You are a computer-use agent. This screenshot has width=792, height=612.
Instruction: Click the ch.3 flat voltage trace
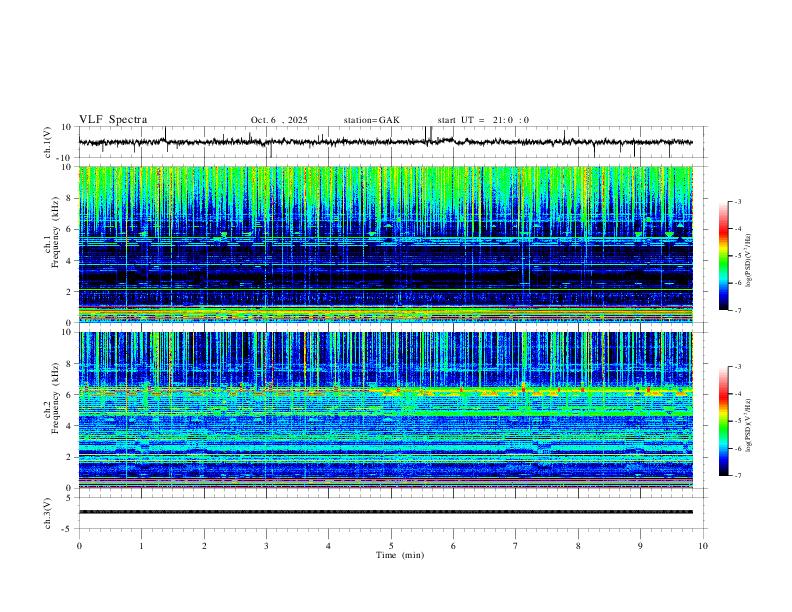click(x=385, y=512)
